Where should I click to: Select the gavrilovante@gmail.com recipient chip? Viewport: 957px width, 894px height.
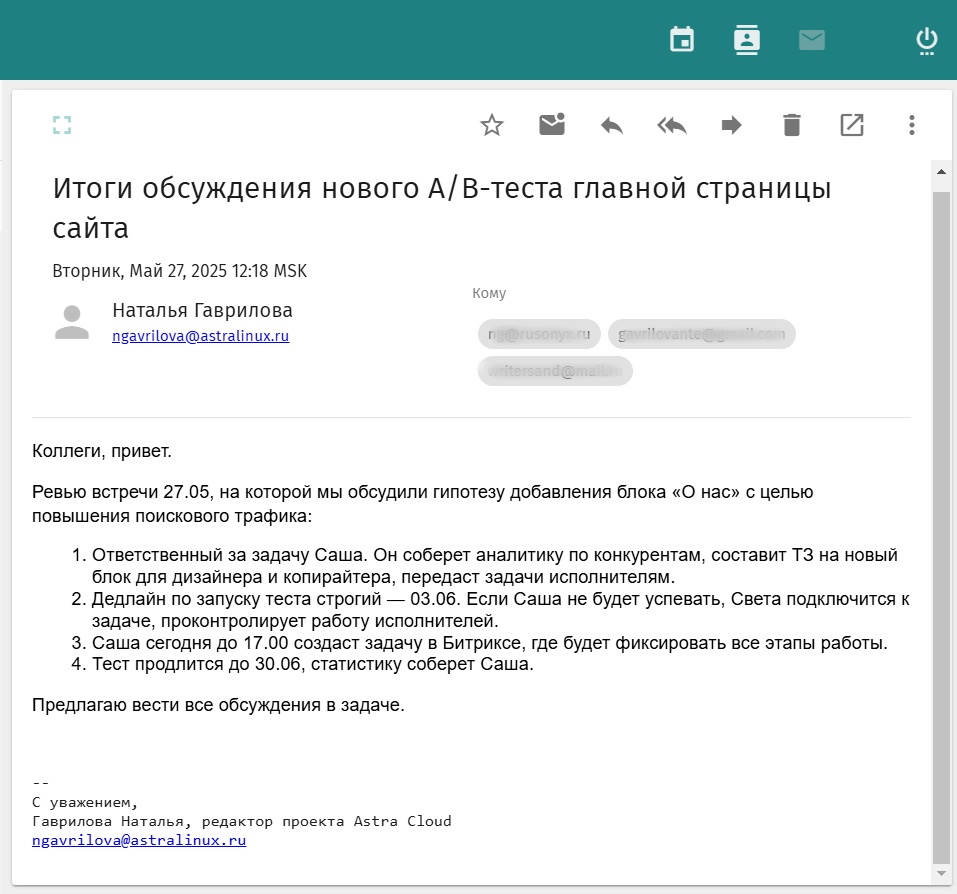[701, 334]
